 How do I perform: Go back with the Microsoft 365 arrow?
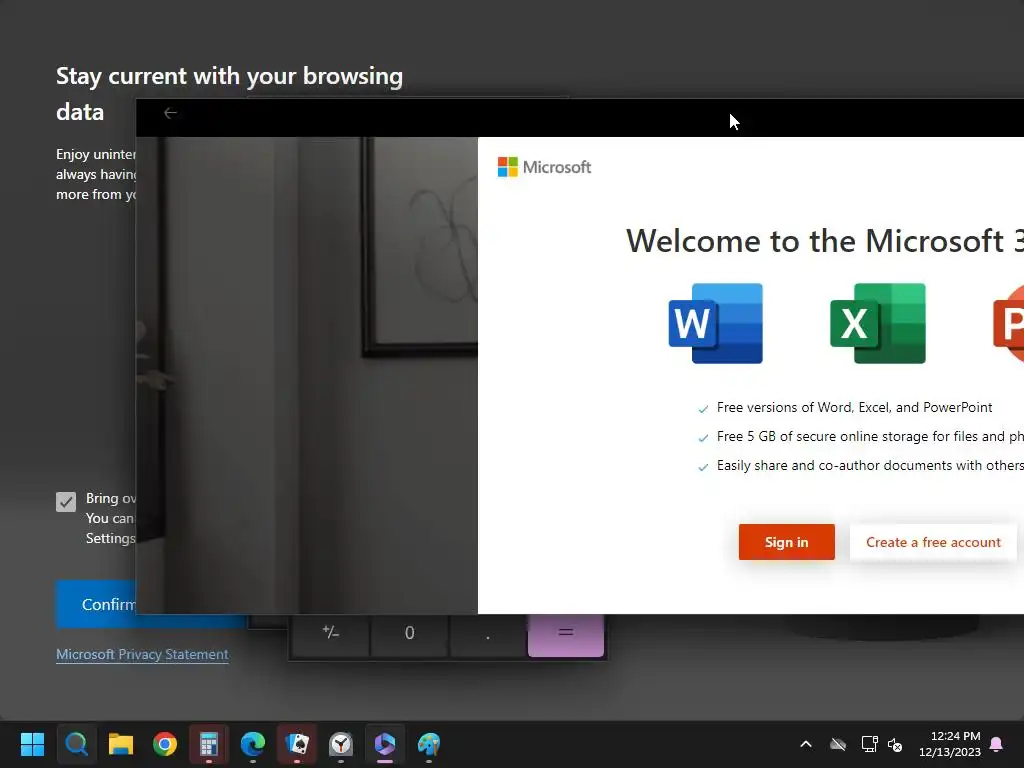pyautogui.click(x=170, y=113)
